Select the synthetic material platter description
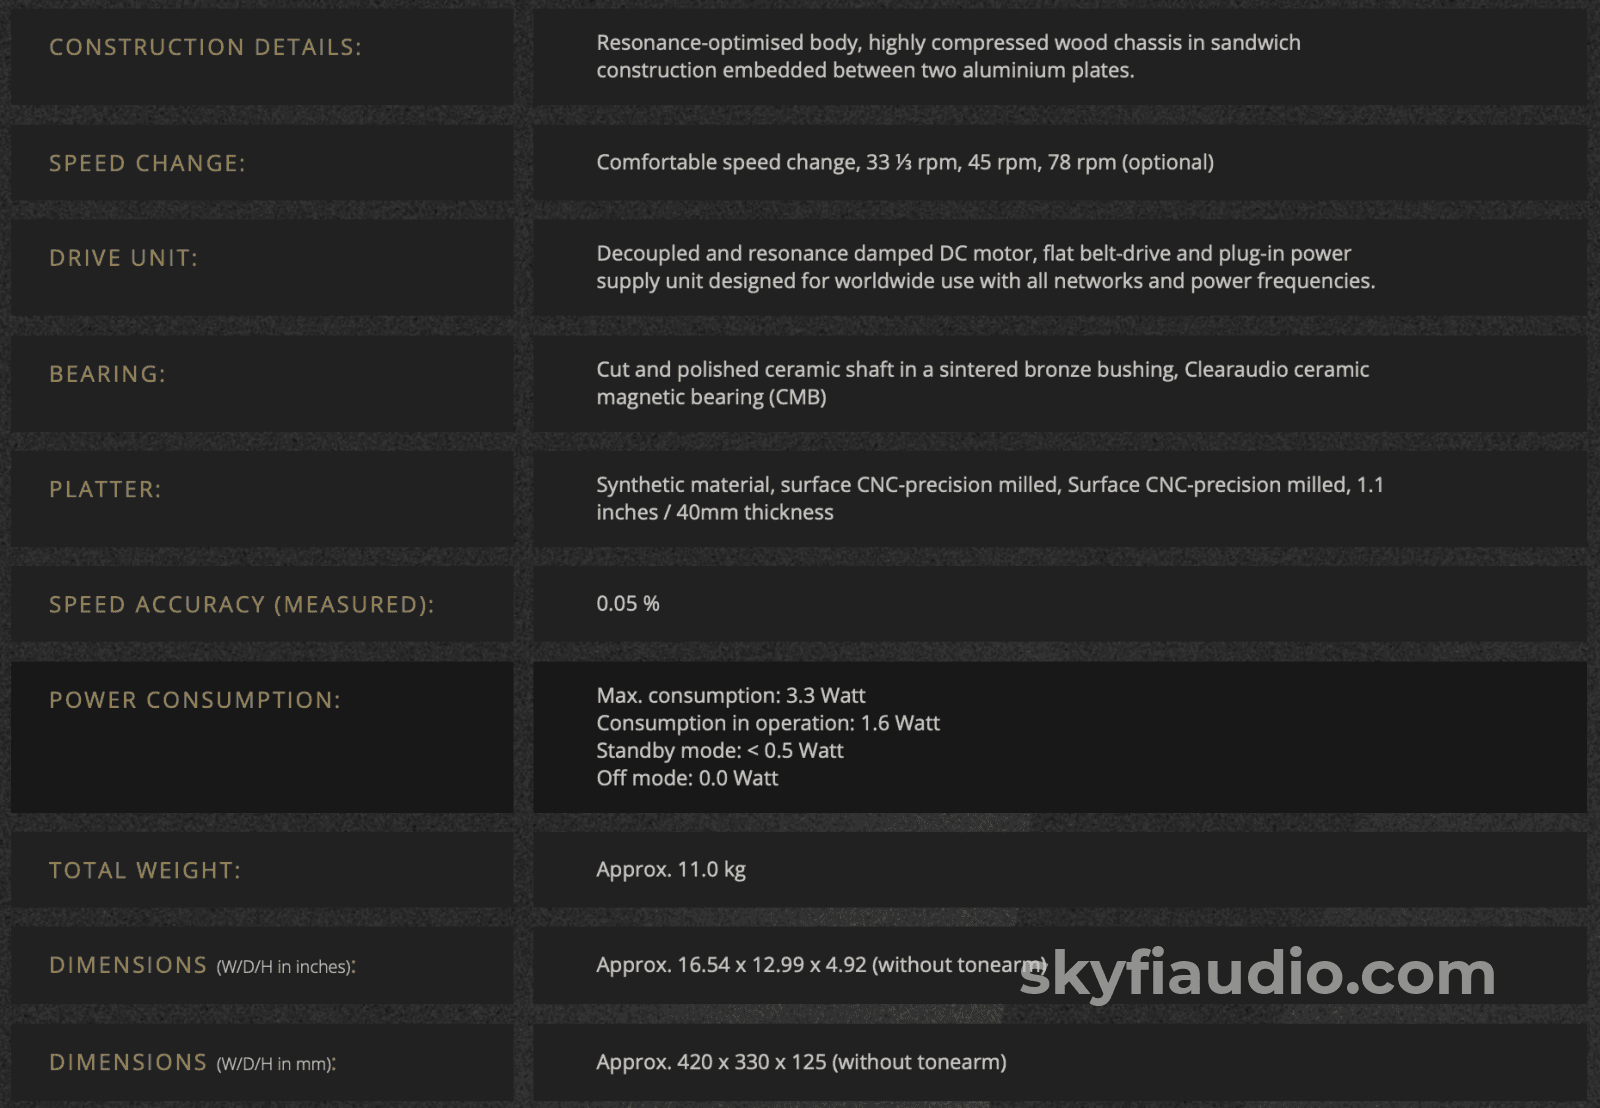The image size is (1600, 1108). coord(989,498)
